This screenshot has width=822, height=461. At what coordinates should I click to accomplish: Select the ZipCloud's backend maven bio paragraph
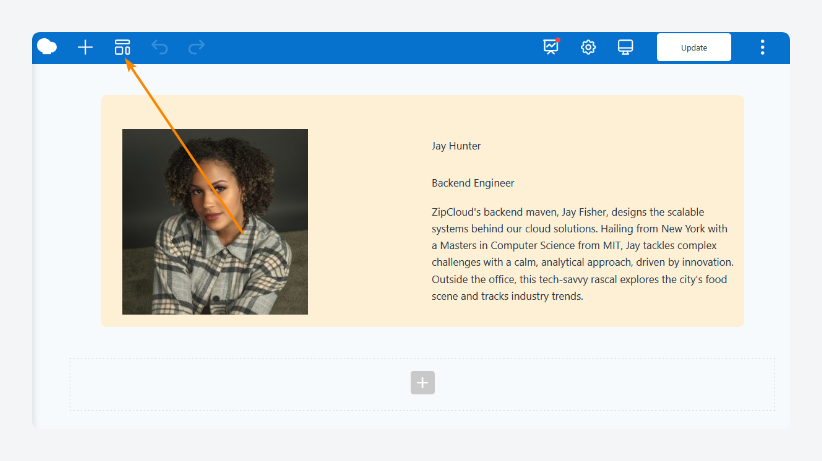click(582, 254)
